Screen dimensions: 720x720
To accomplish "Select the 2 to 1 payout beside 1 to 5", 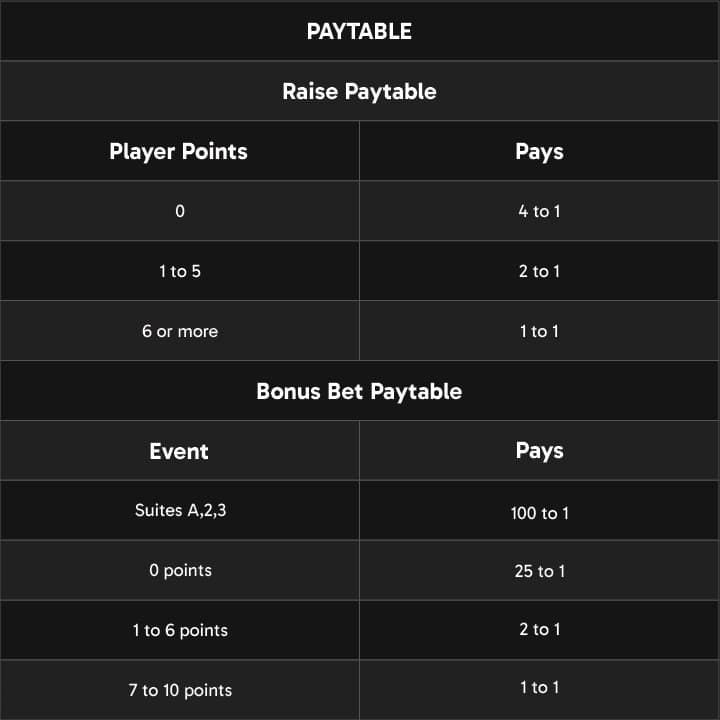I will (539, 271).
